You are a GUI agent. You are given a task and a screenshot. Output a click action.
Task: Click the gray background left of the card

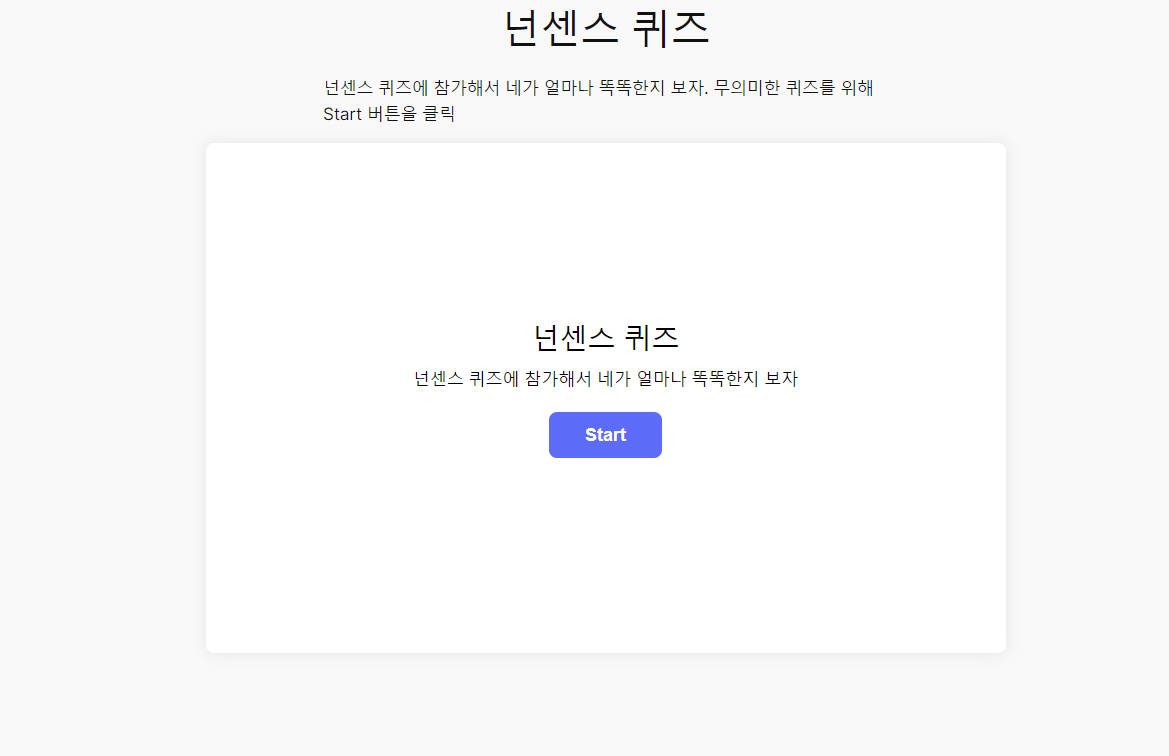click(100, 400)
